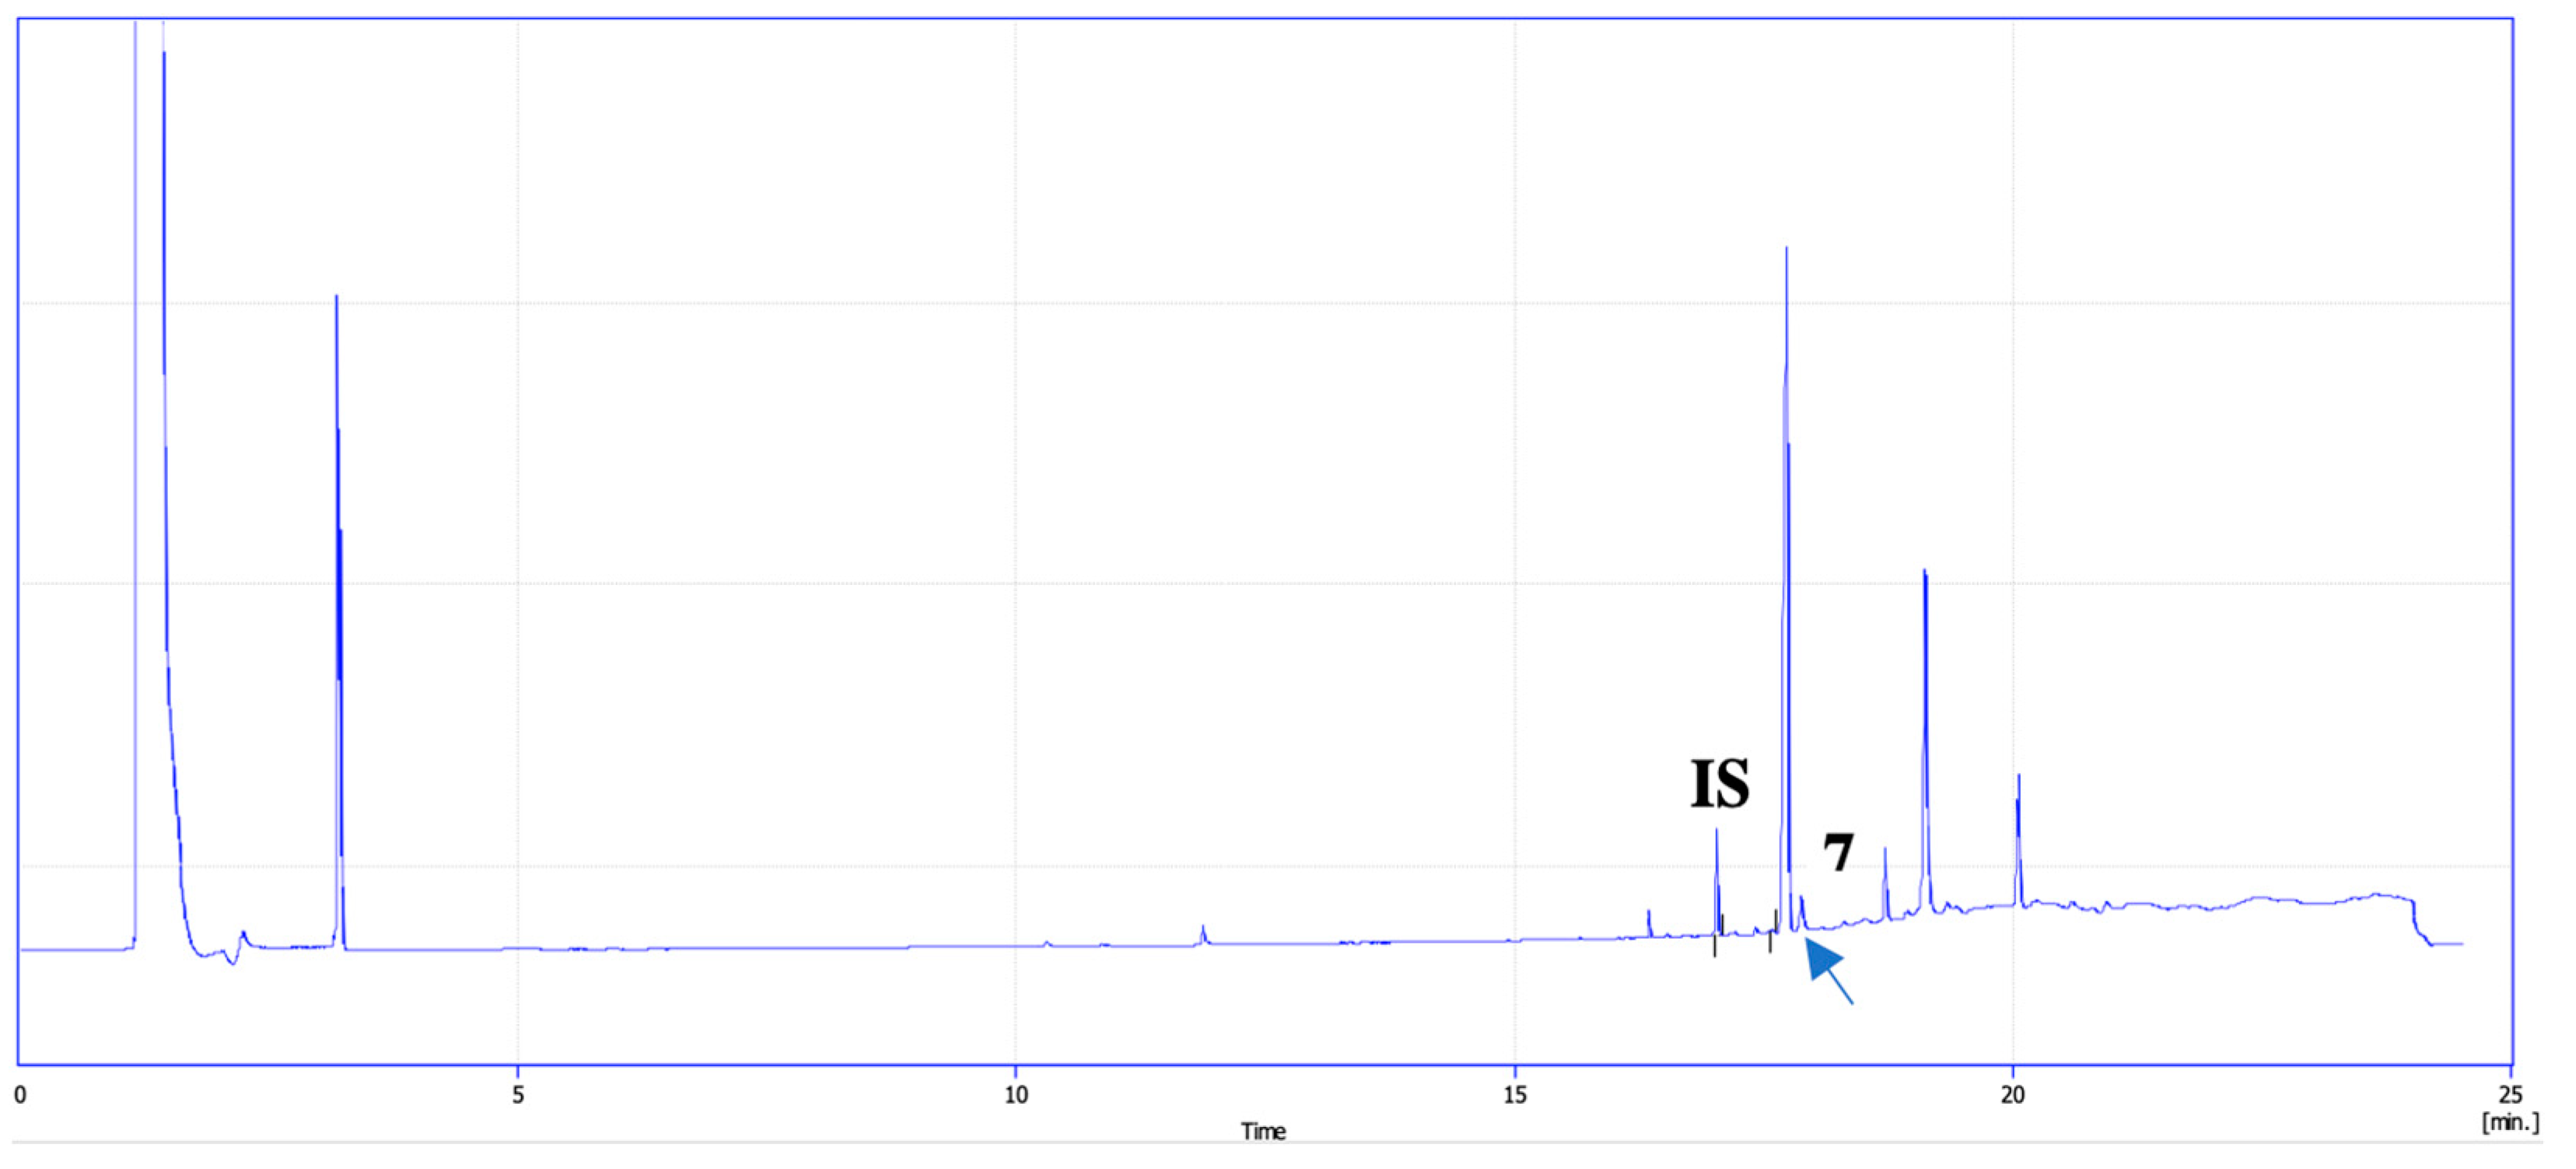Click the [min.] unit label
This screenshot has height=1169, width=2576.
point(2510,1122)
